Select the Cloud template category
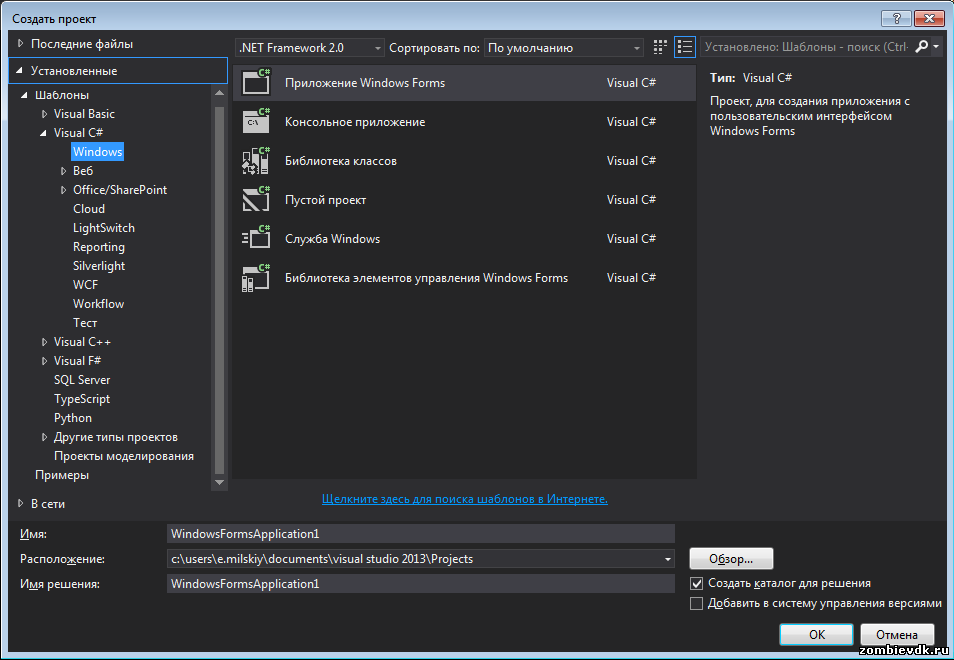Viewport: 954px width, 660px height. coord(89,209)
